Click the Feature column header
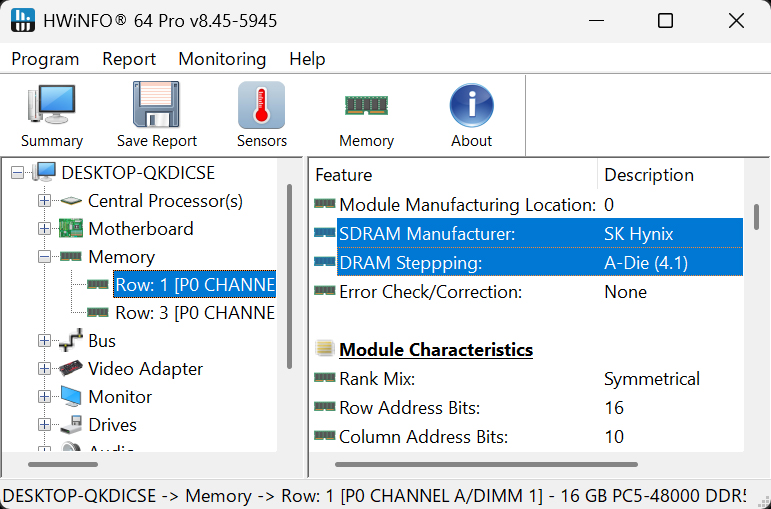The width and height of the screenshot is (771, 509). 453,175
